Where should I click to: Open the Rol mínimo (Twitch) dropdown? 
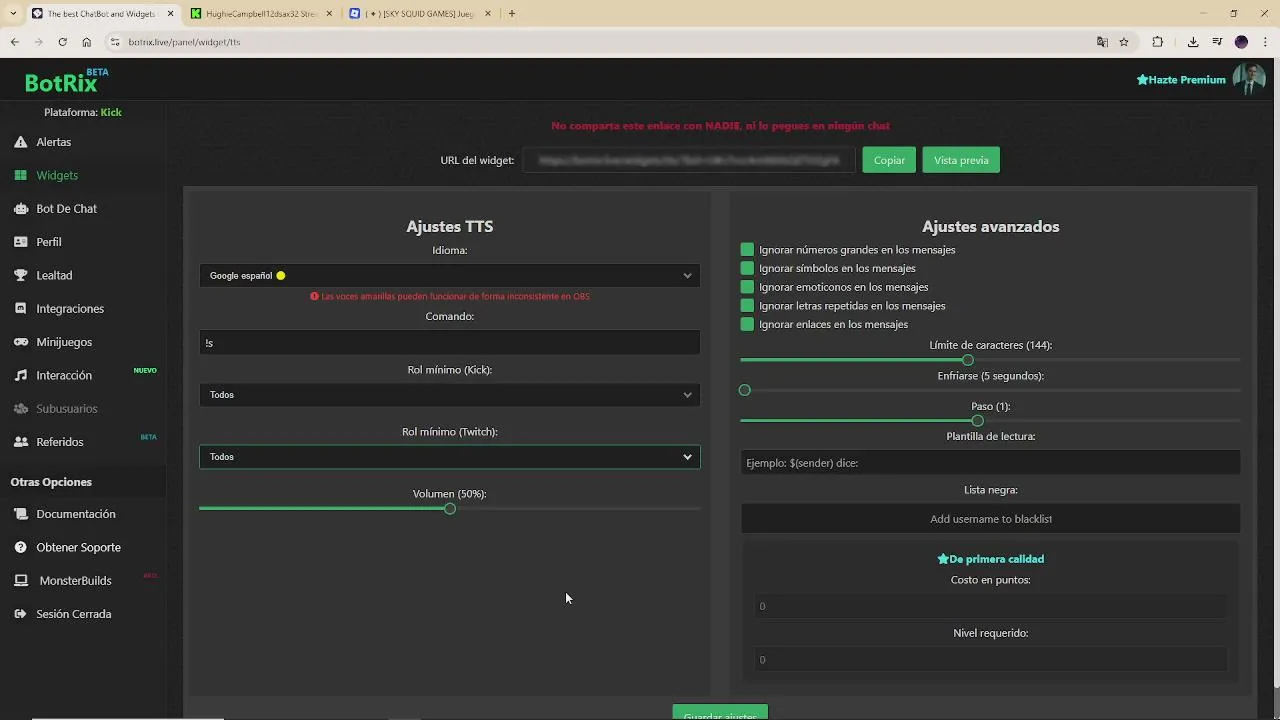click(450, 456)
